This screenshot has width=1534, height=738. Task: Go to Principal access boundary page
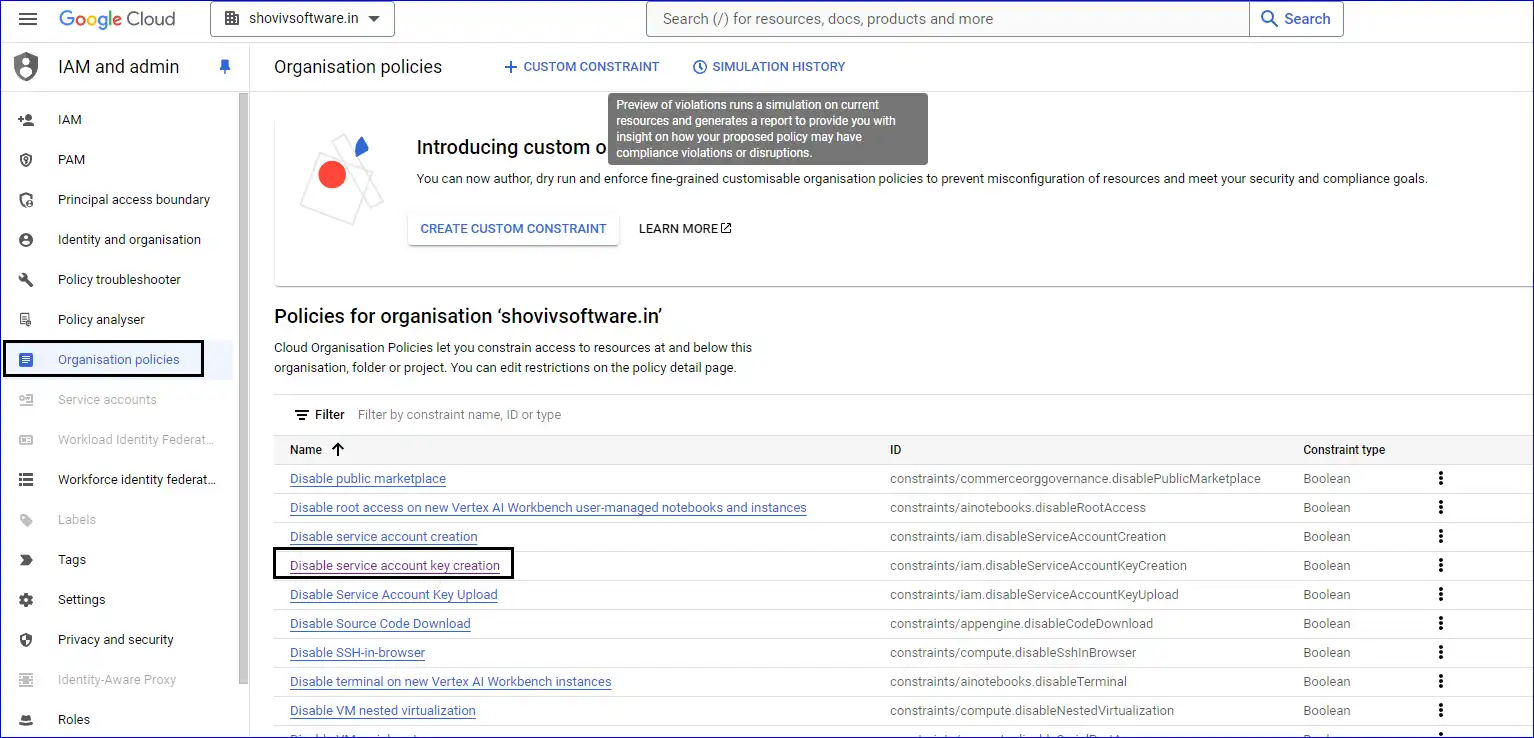(133, 200)
